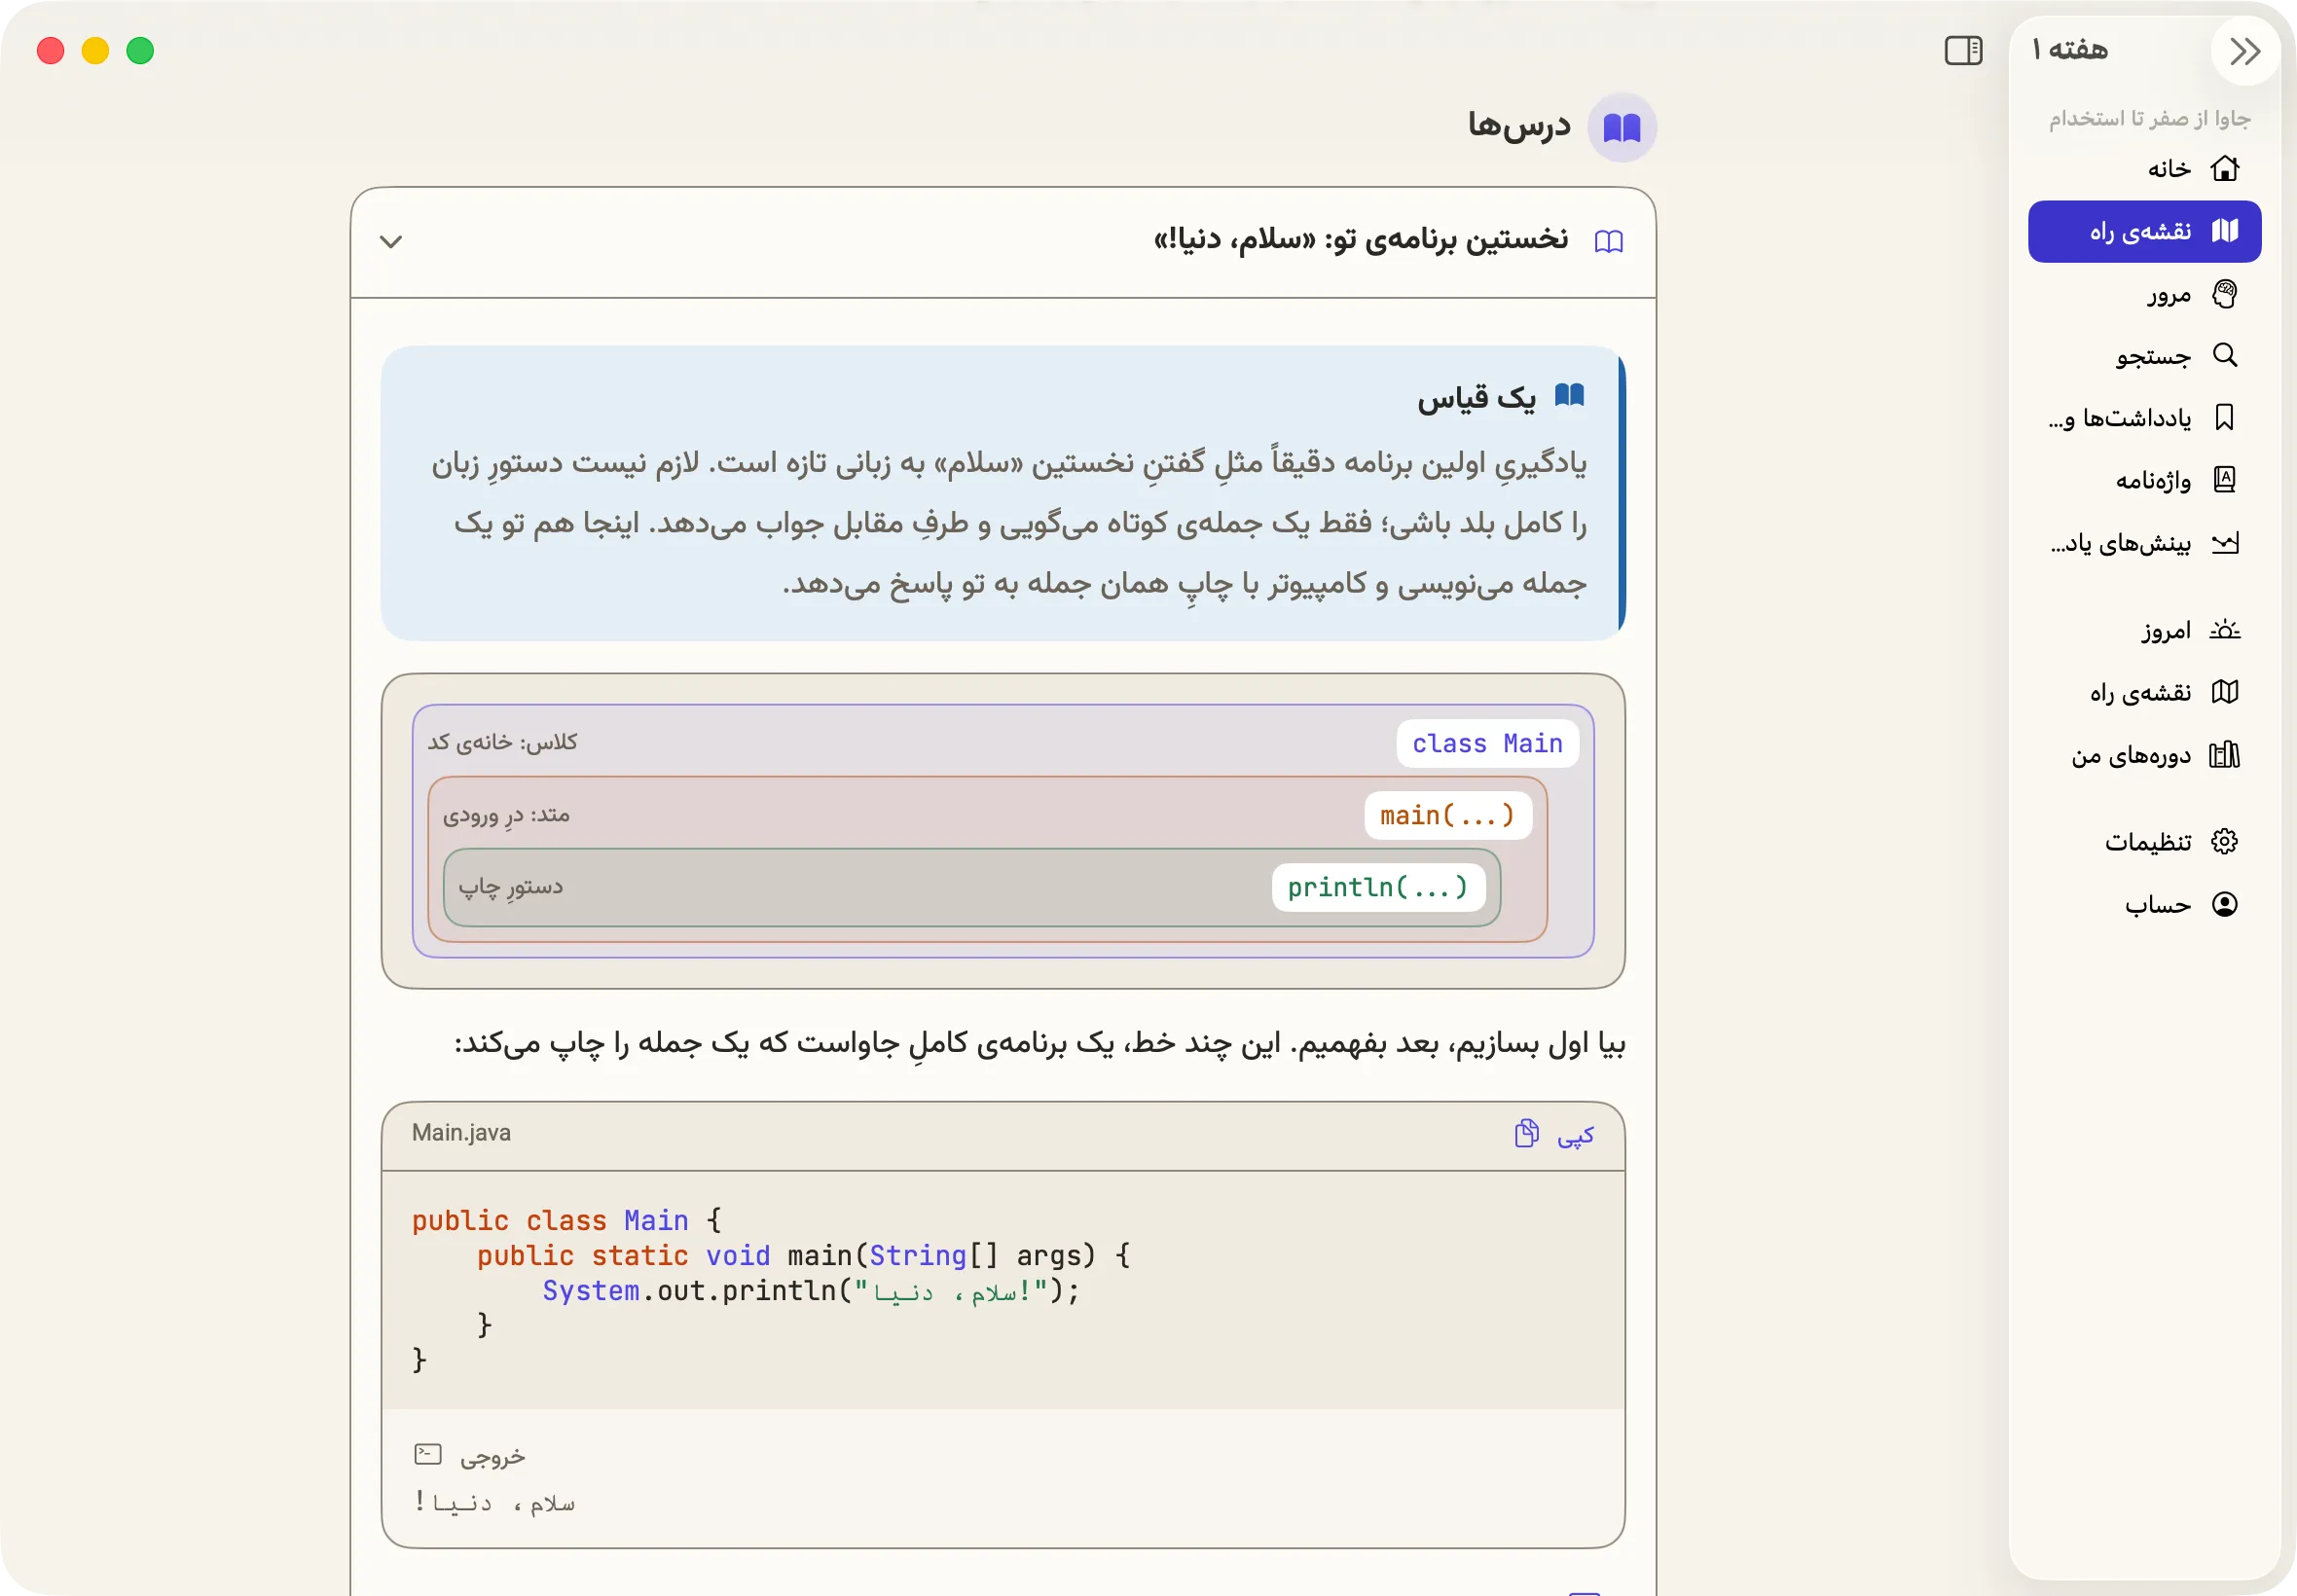Click the map icon of the lower نقشه‌ی راه
Screen dimensions: 2297x1596
[x=2225, y=692]
